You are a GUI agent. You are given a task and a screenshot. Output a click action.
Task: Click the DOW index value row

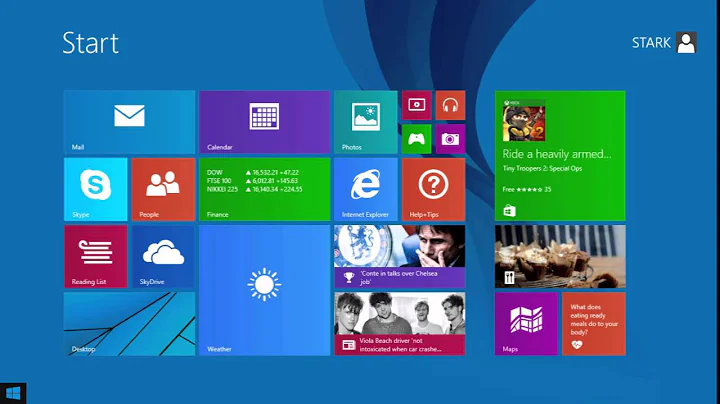tap(253, 173)
